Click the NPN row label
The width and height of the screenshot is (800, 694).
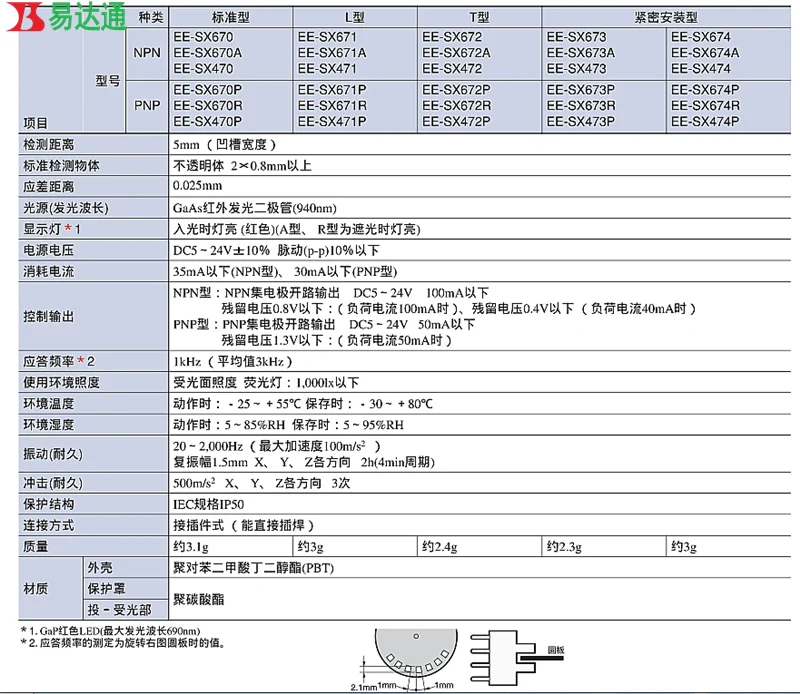click(x=147, y=53)
